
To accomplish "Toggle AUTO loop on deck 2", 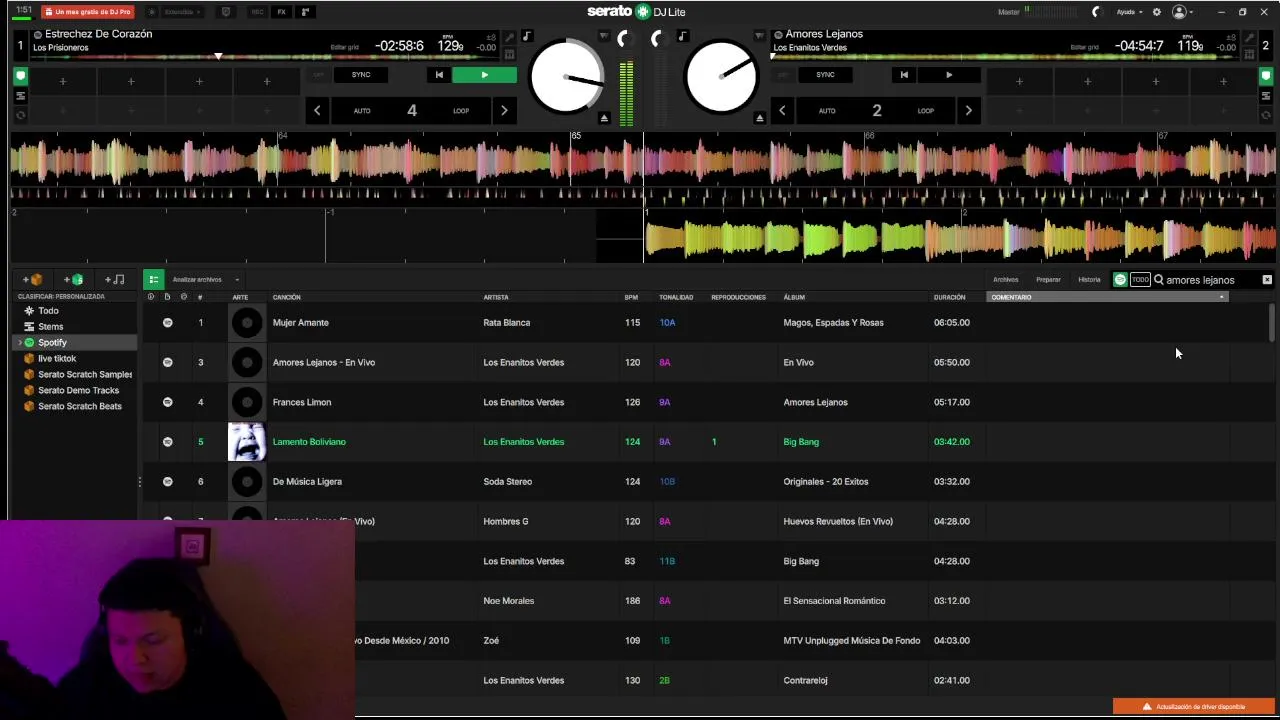I will 827,111.
